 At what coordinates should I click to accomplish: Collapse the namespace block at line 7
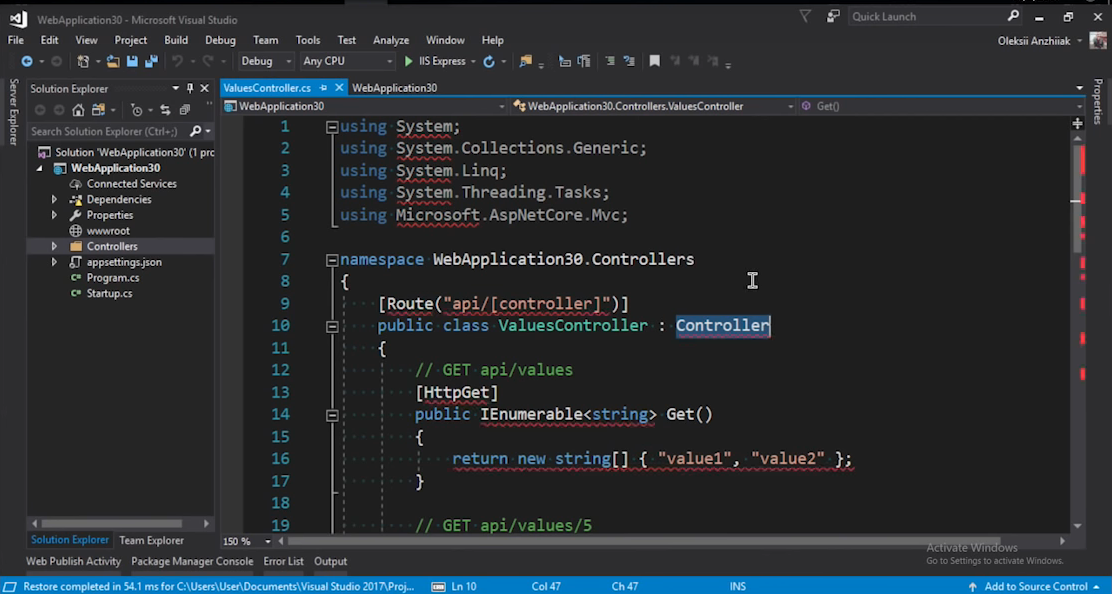tap(332, 260)
